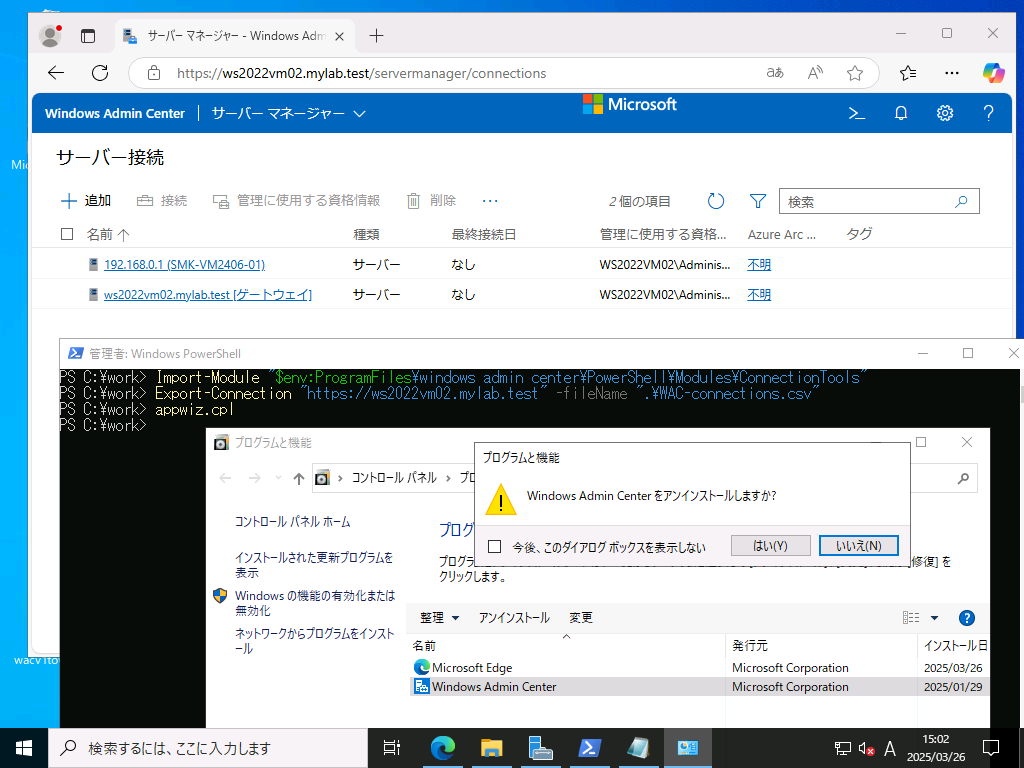Open notifications bell in Windows Admin Center
Viewport: 1024px width, 768px height.
click(901, 114)
